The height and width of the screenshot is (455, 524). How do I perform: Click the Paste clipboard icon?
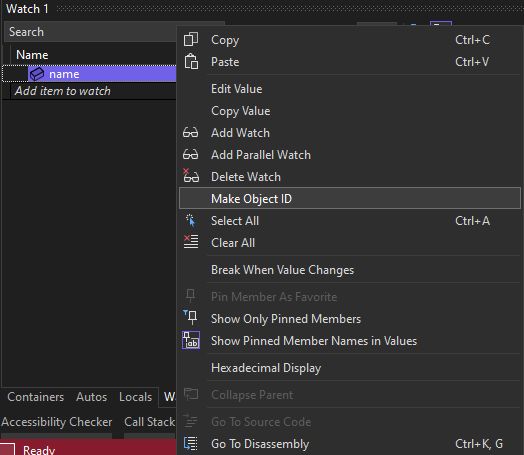[191, 61]
